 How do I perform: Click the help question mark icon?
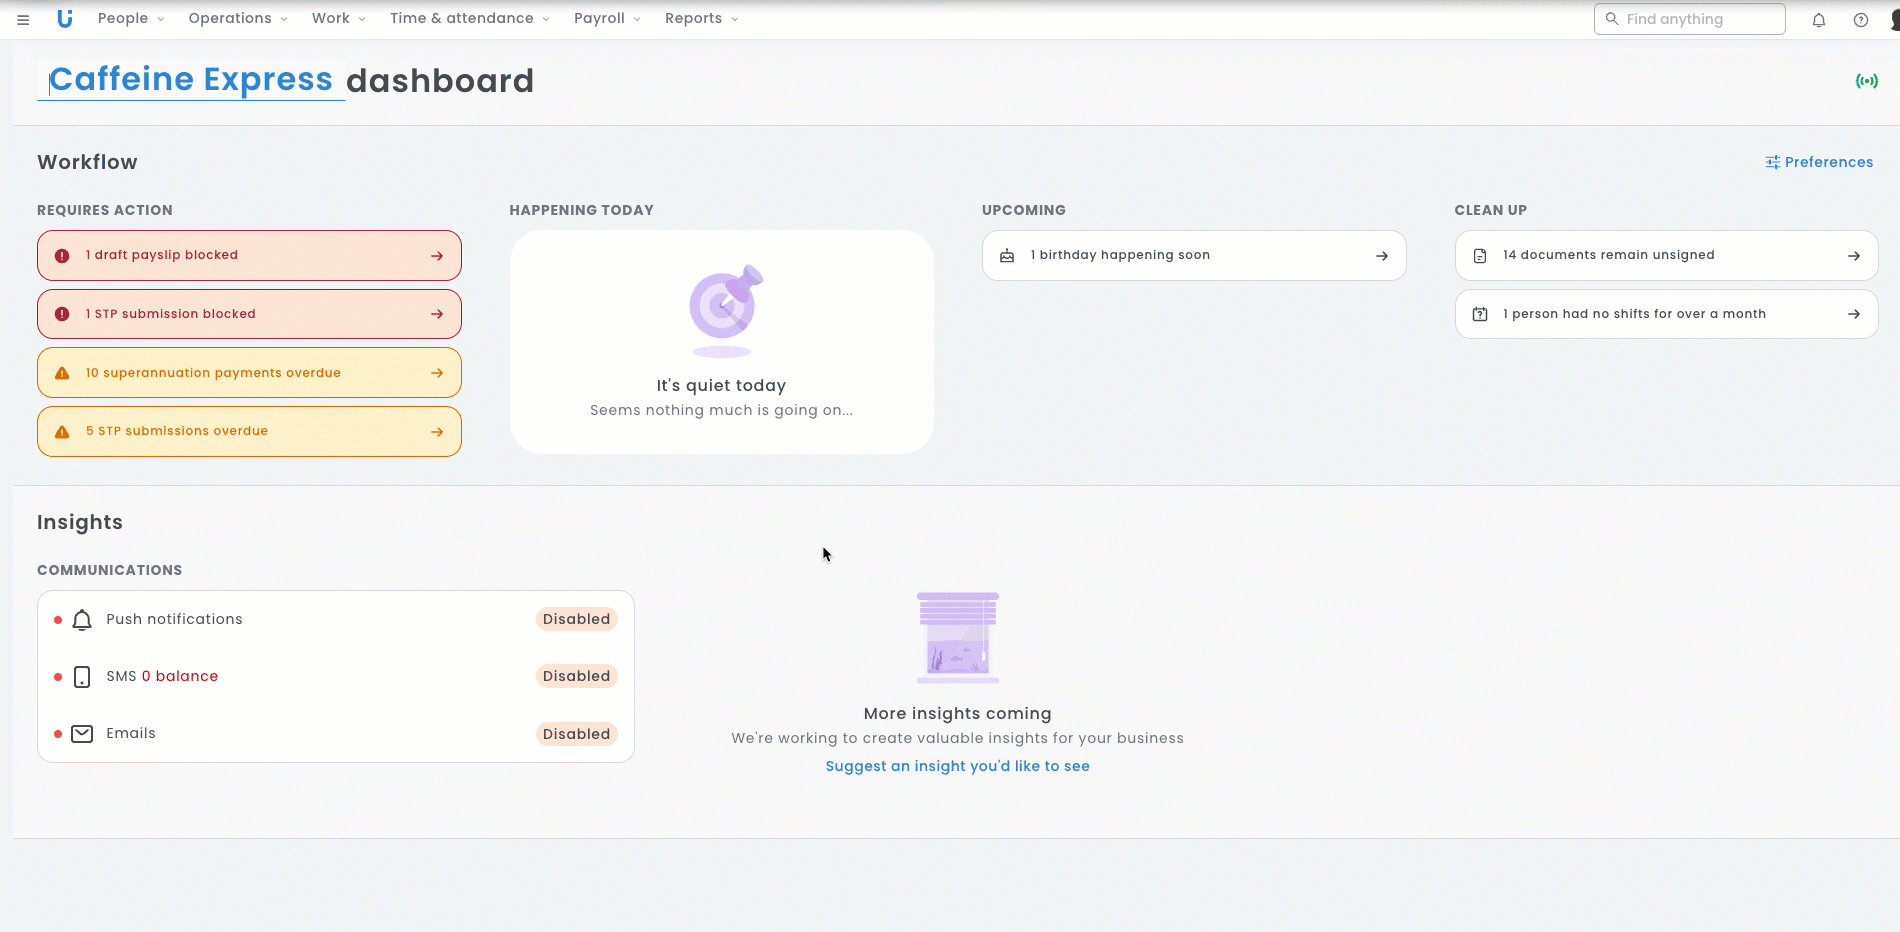click(x=1860, y=20)
